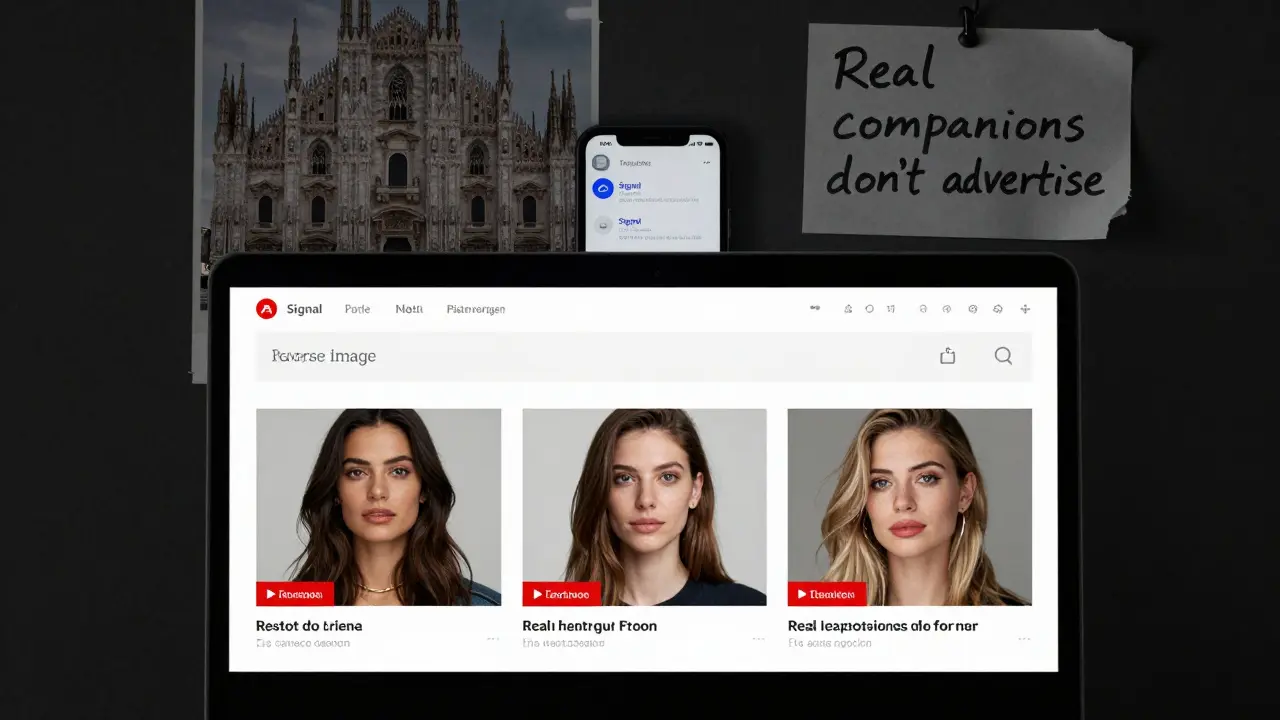Open the first video thumbnail

click(378, 506)
